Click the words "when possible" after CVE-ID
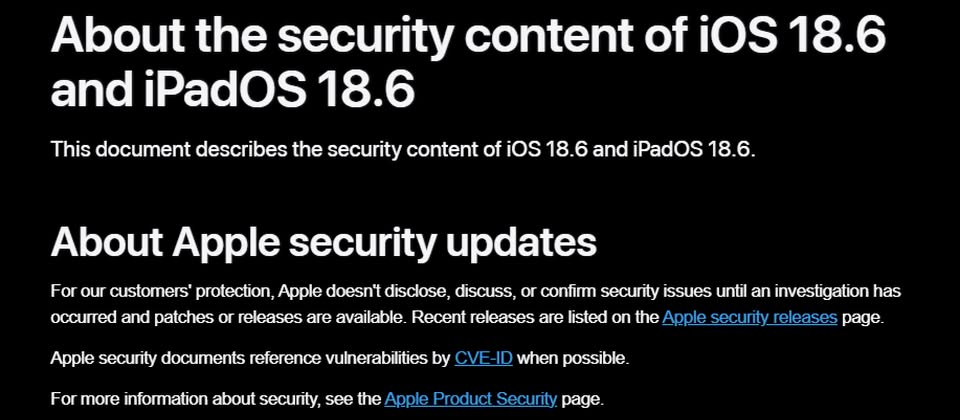960x420 pixels. [x=573, y=357]
